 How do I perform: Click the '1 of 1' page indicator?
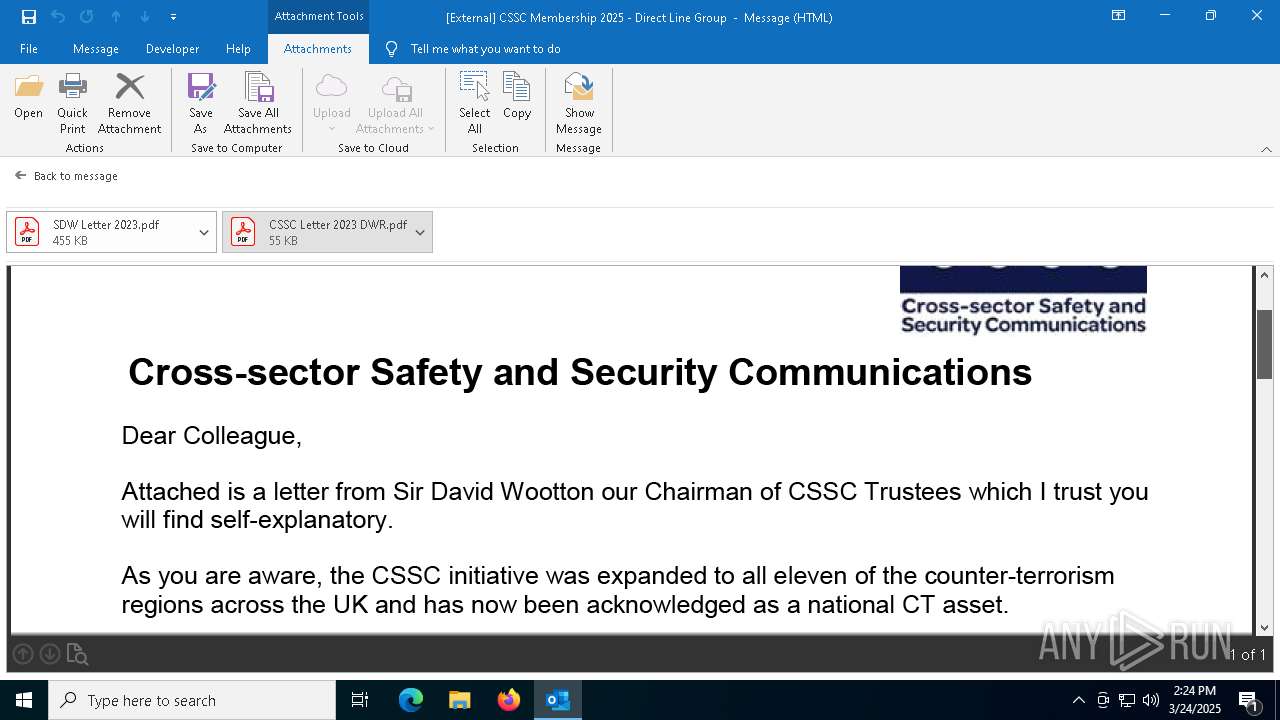(1247, 655)
